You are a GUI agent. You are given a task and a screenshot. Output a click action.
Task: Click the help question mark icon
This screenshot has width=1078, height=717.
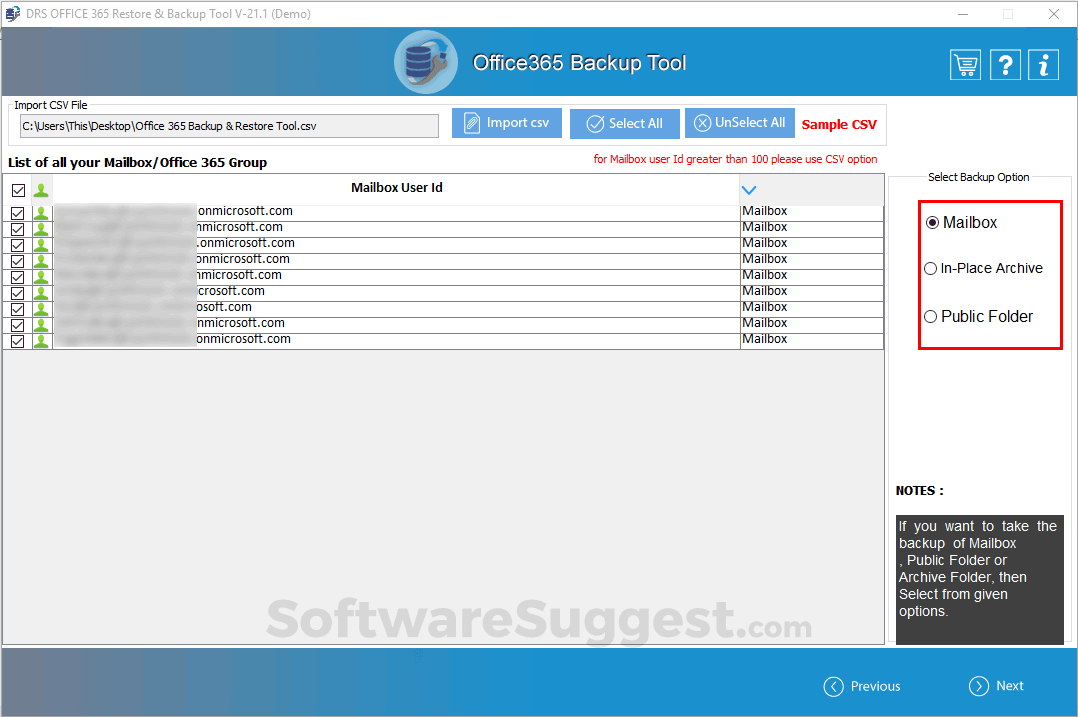tap(1005, 63)
